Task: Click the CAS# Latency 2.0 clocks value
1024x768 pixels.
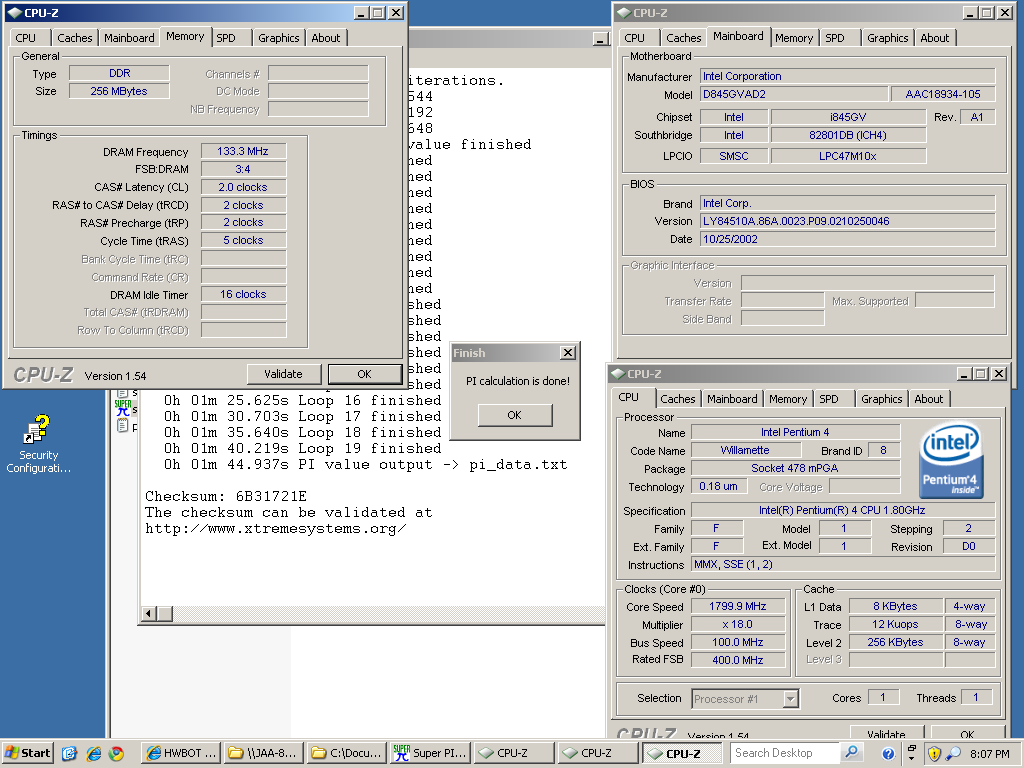Action: [x=244, y=187]
